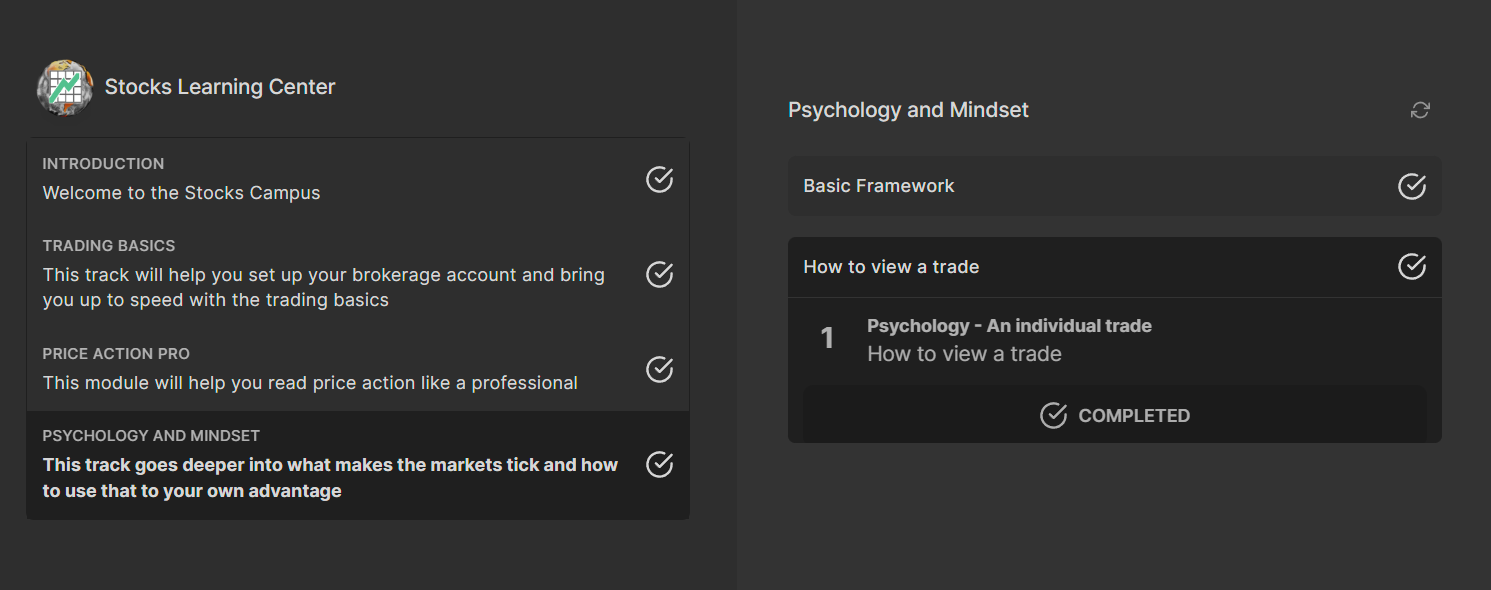Select the Trading Basics track
1491x590 pixels.
(x=323, y=287)
